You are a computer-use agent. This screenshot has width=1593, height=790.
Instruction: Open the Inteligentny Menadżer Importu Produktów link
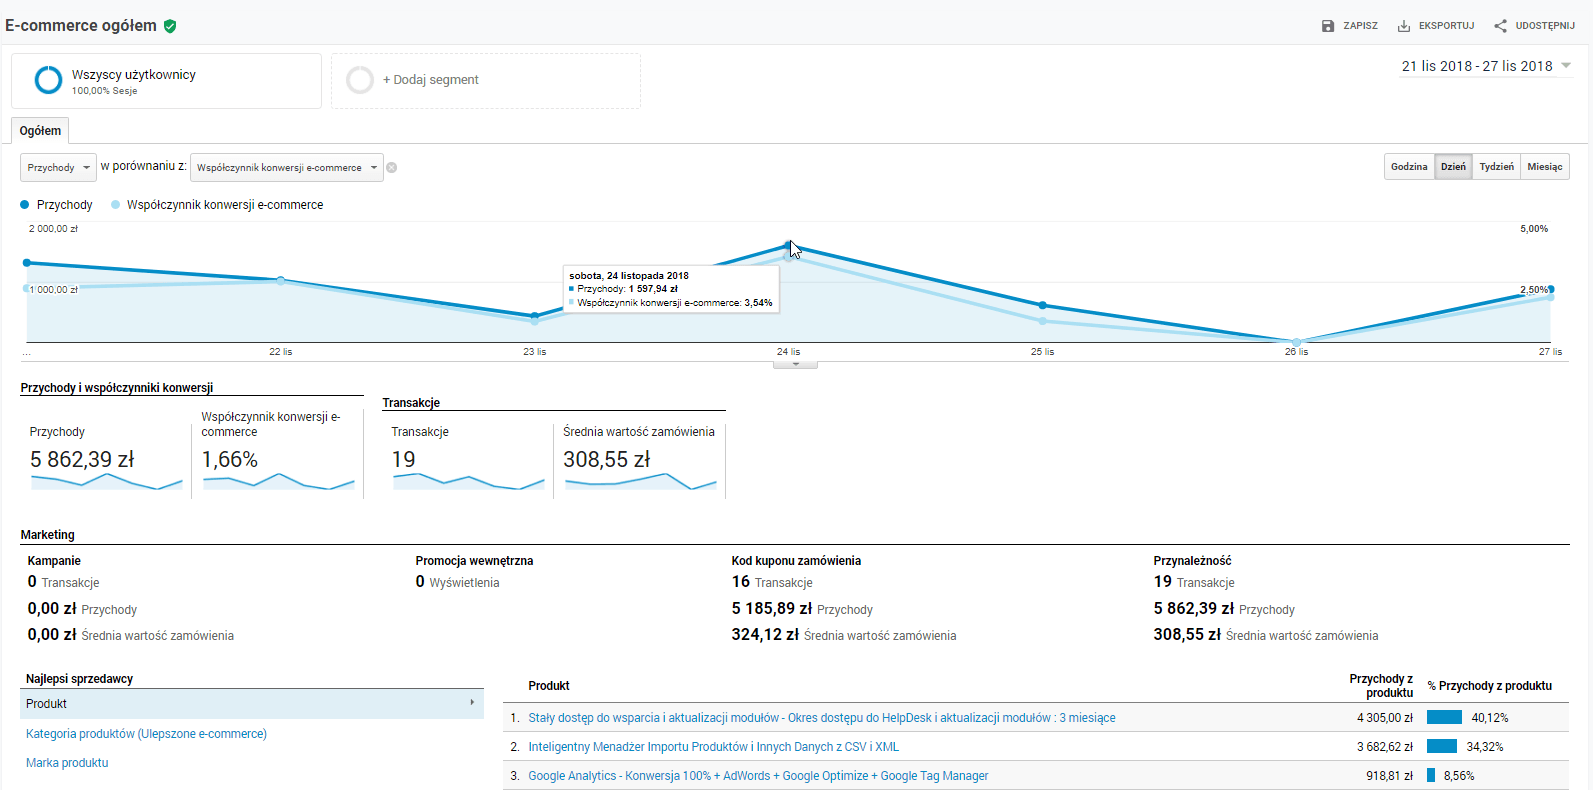point(713,747)
